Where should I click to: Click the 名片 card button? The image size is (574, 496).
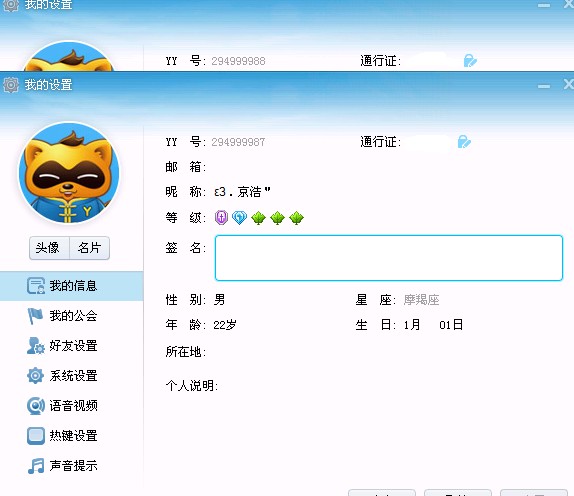(x=89, y=248)
